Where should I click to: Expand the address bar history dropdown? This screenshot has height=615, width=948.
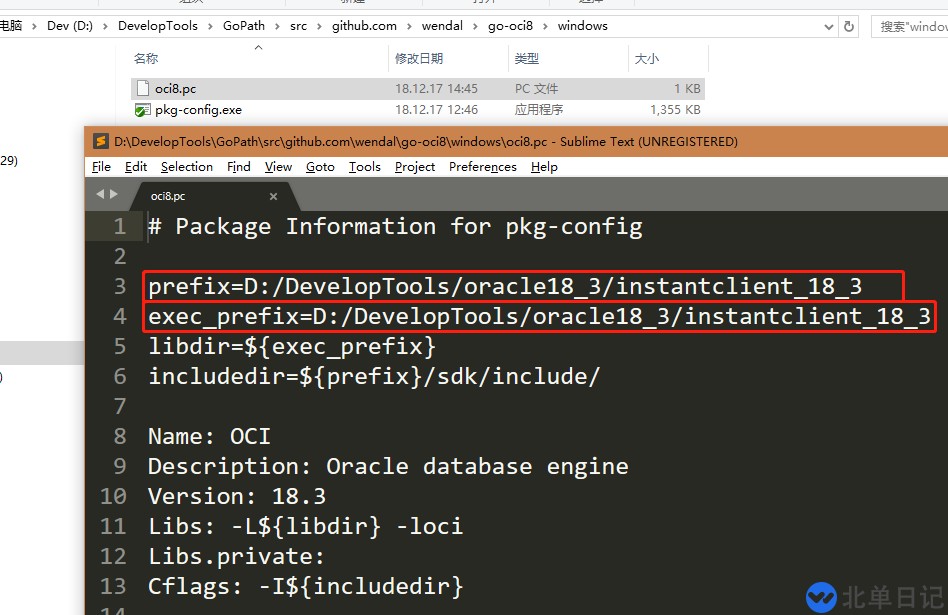click(829, 26)
